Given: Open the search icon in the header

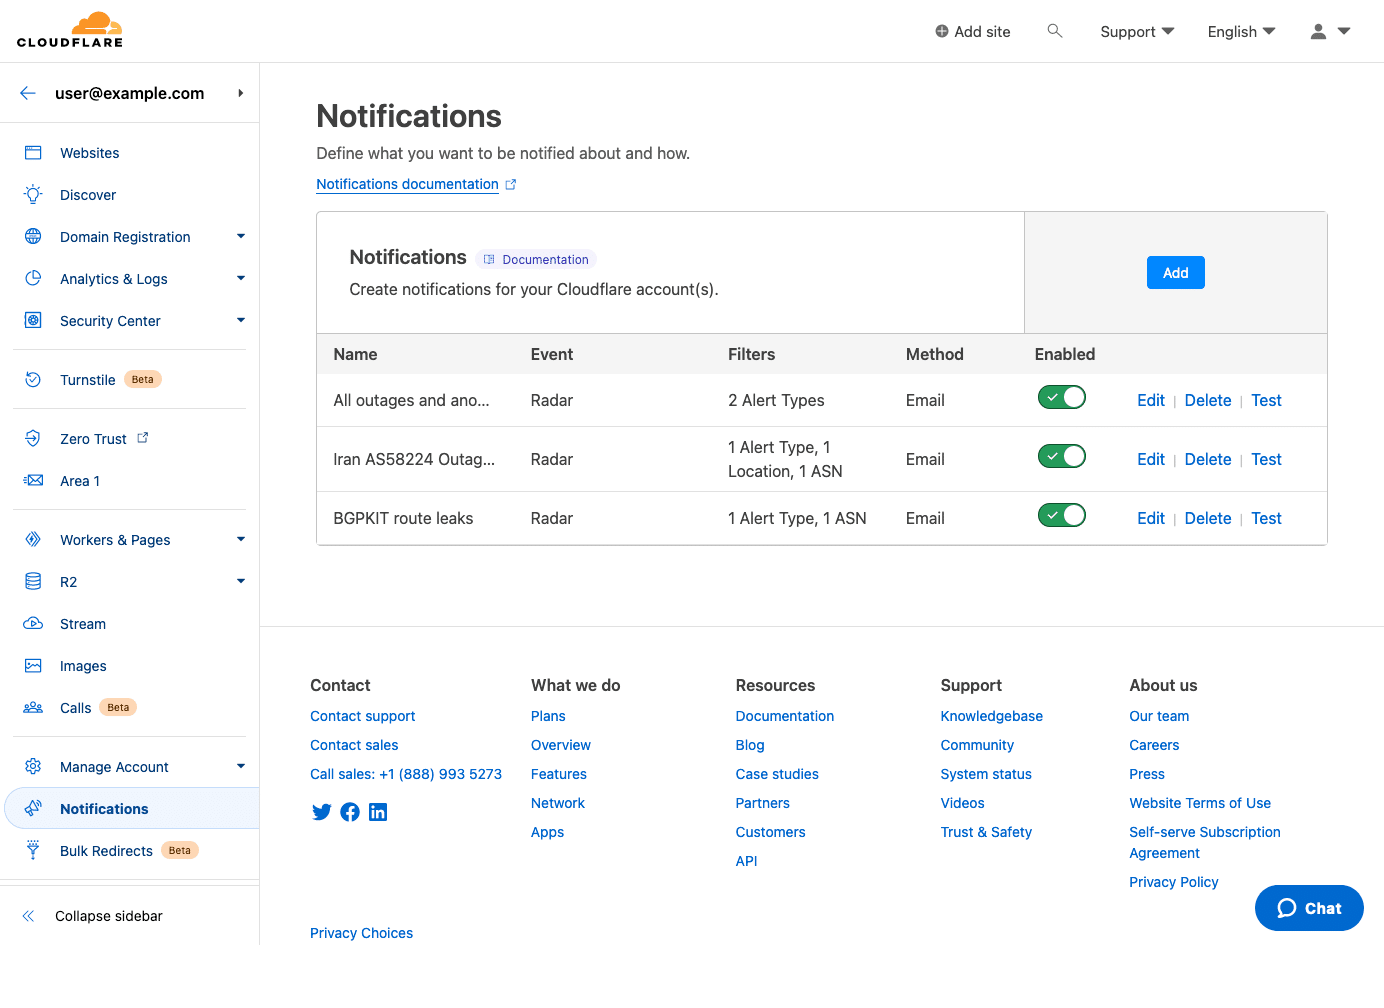Looking at the screenshot, I should (1055, 31).
